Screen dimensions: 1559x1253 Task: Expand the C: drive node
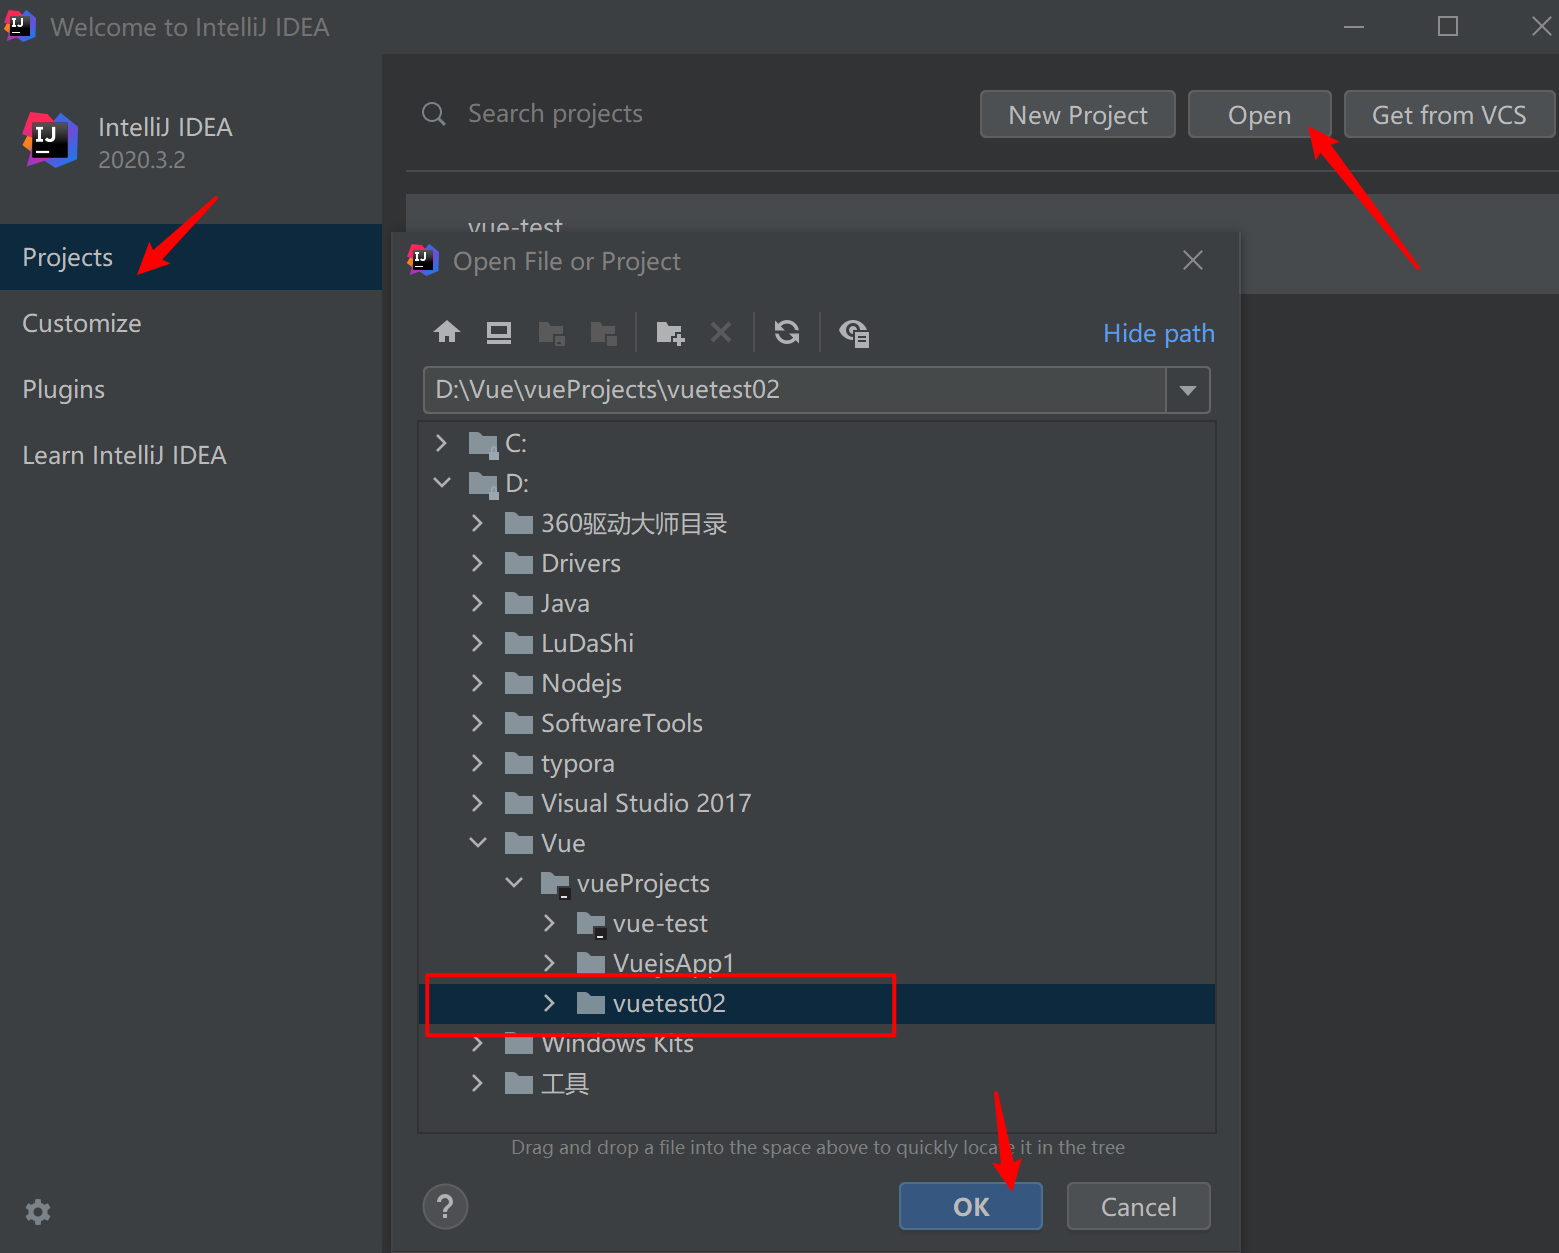(441, 442)
